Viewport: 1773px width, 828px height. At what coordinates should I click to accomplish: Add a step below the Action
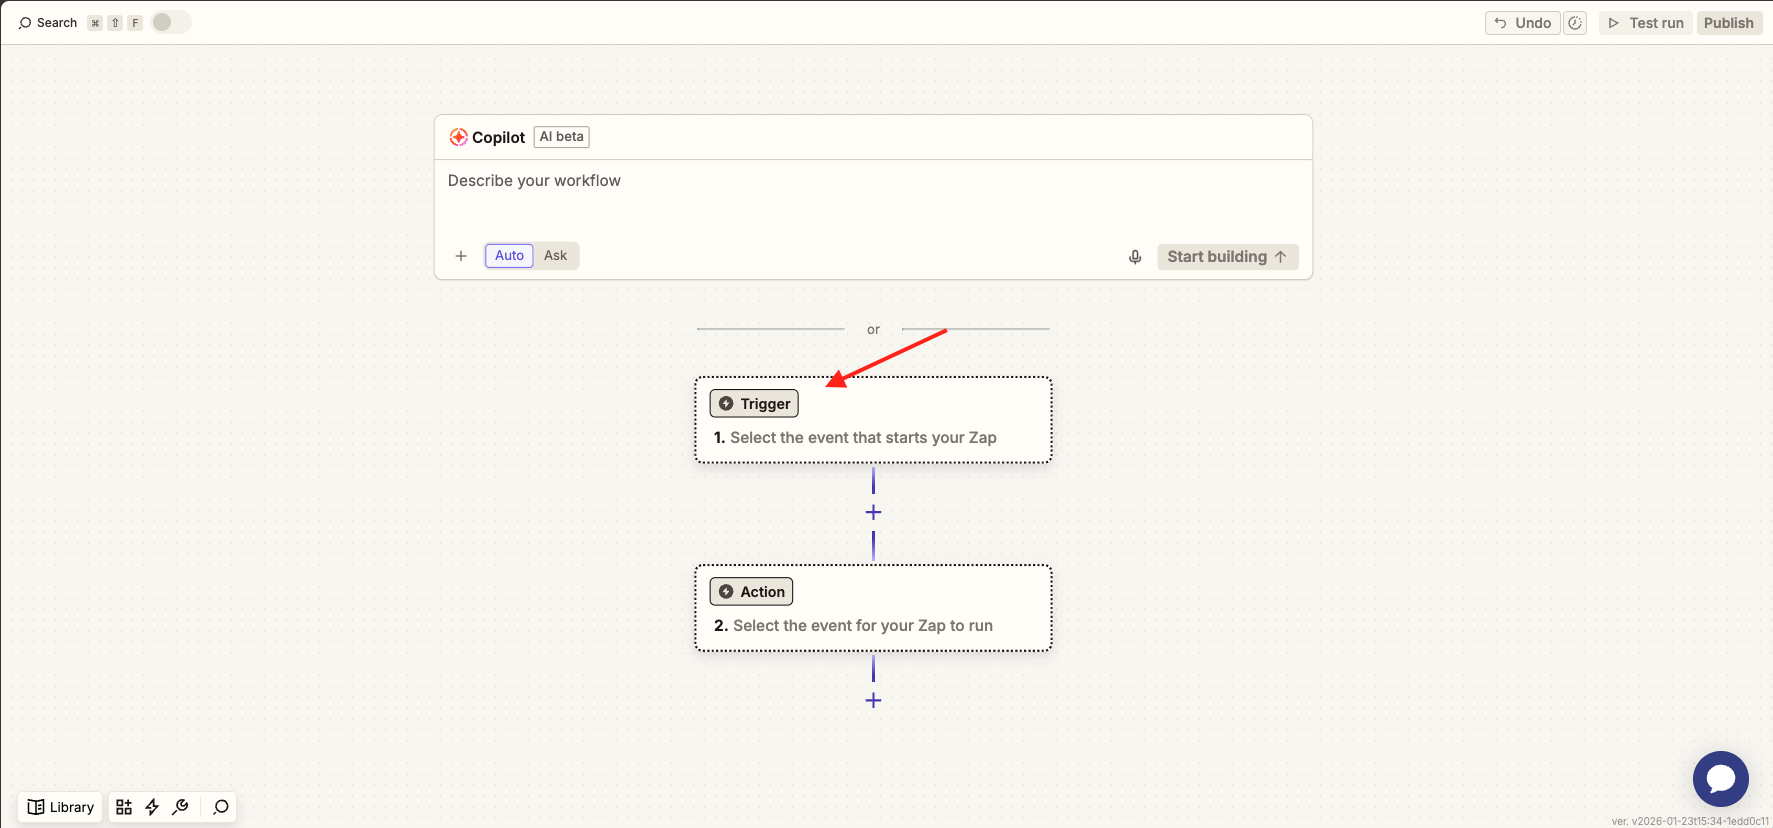[873, 700]
